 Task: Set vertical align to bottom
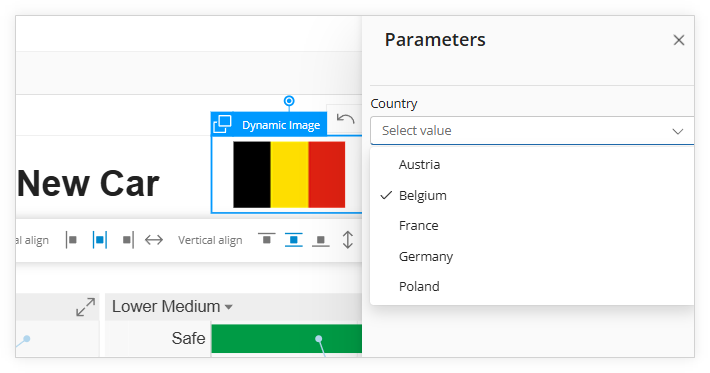(321, 240)
